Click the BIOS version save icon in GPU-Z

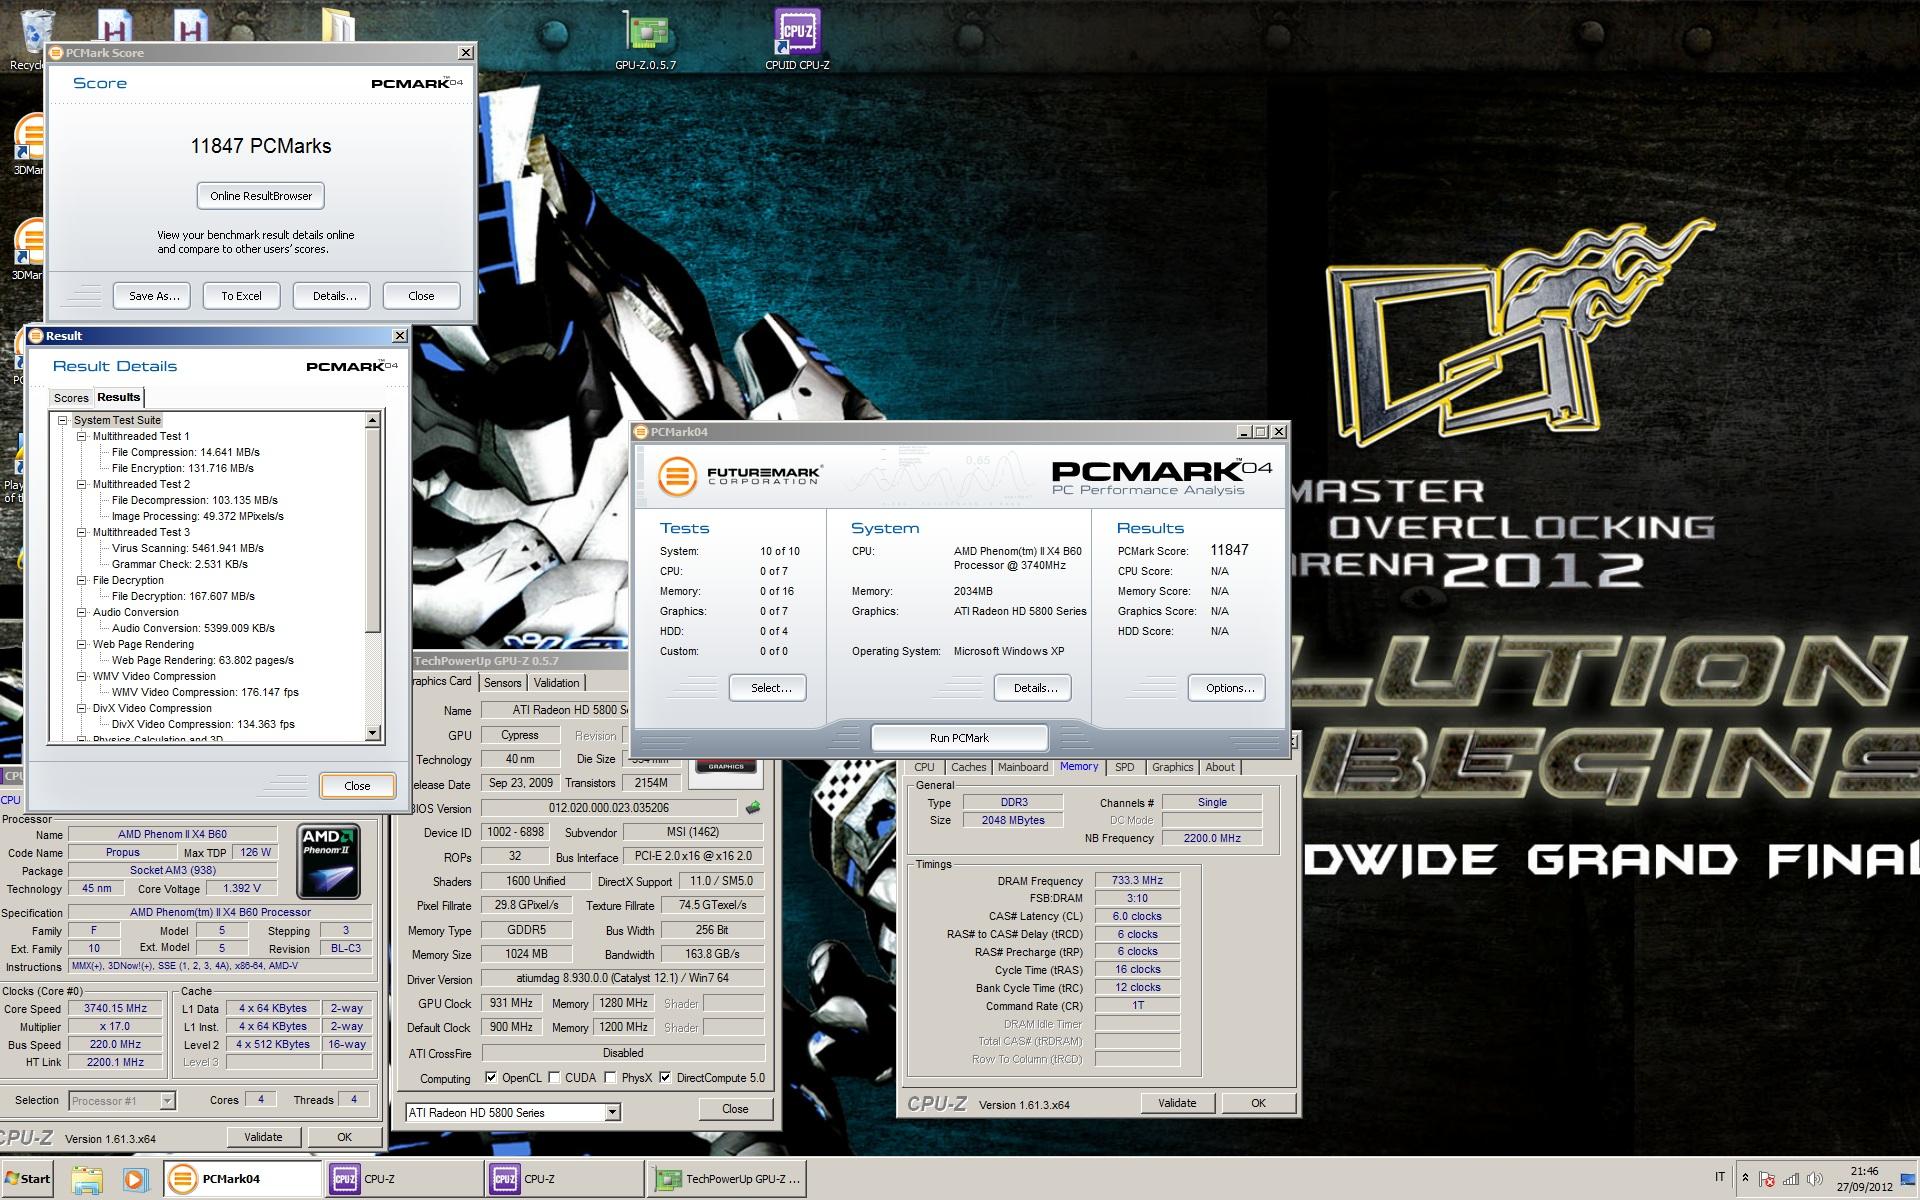(x=752, y=807)
